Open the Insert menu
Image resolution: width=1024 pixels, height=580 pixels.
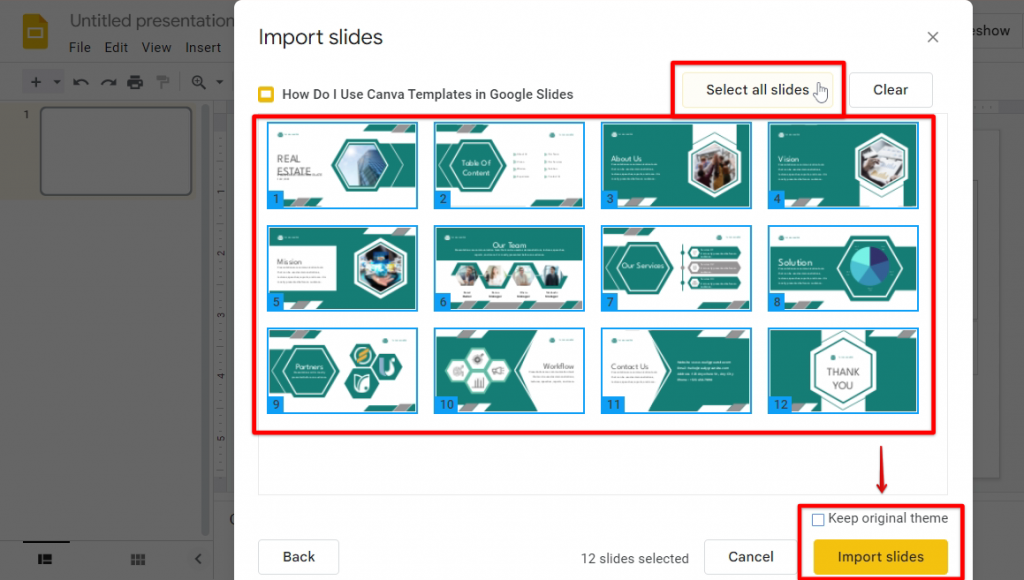[204, 47]
